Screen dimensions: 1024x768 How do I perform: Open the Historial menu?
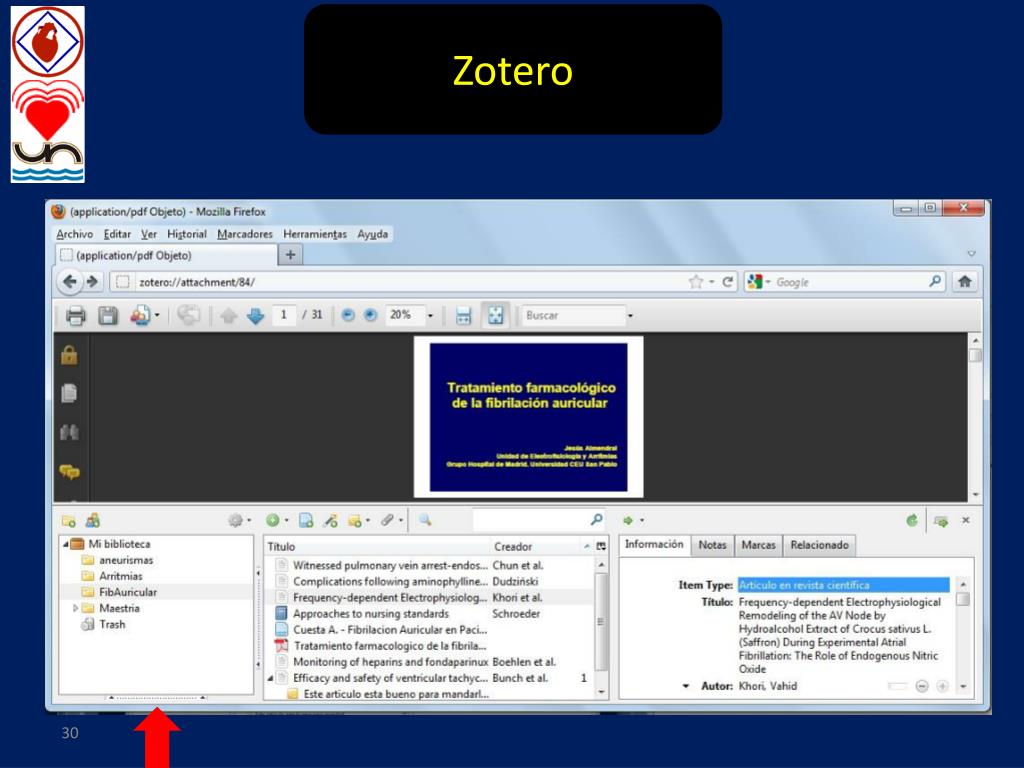click(187, 234)
